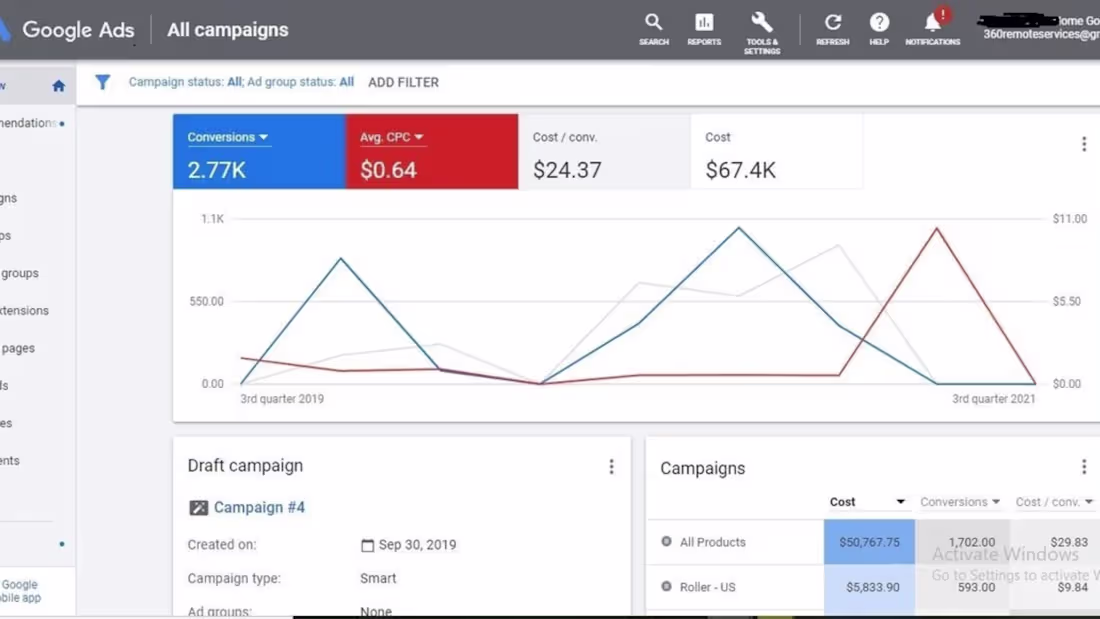Open Tools & Settings

click(x=761, y=25)
